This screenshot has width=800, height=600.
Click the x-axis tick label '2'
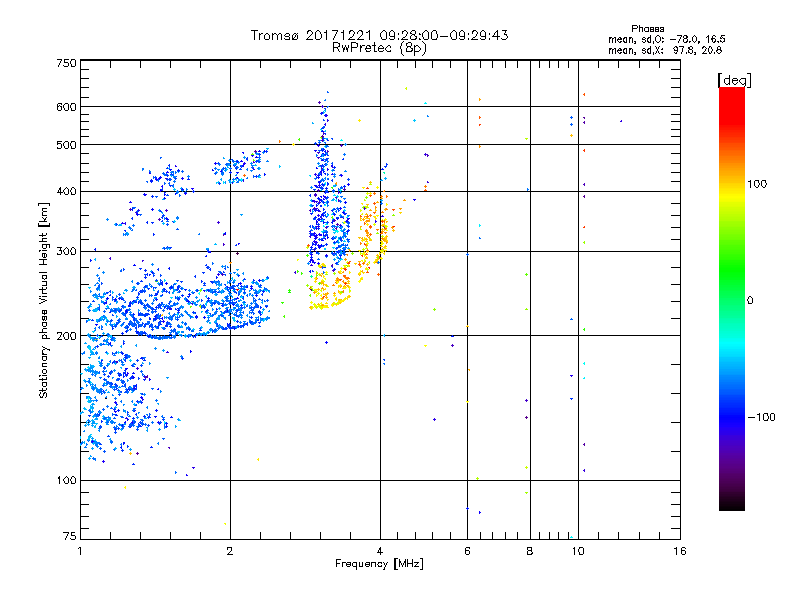[230, 551]
